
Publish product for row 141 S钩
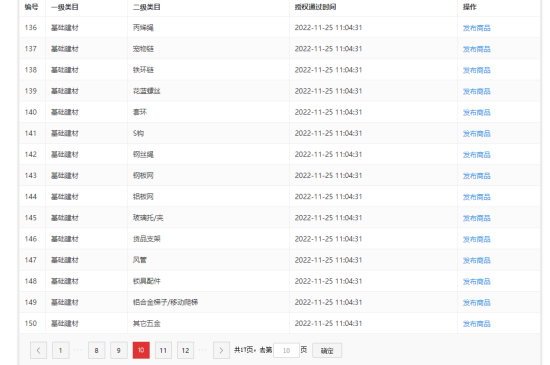click(476, 134)
